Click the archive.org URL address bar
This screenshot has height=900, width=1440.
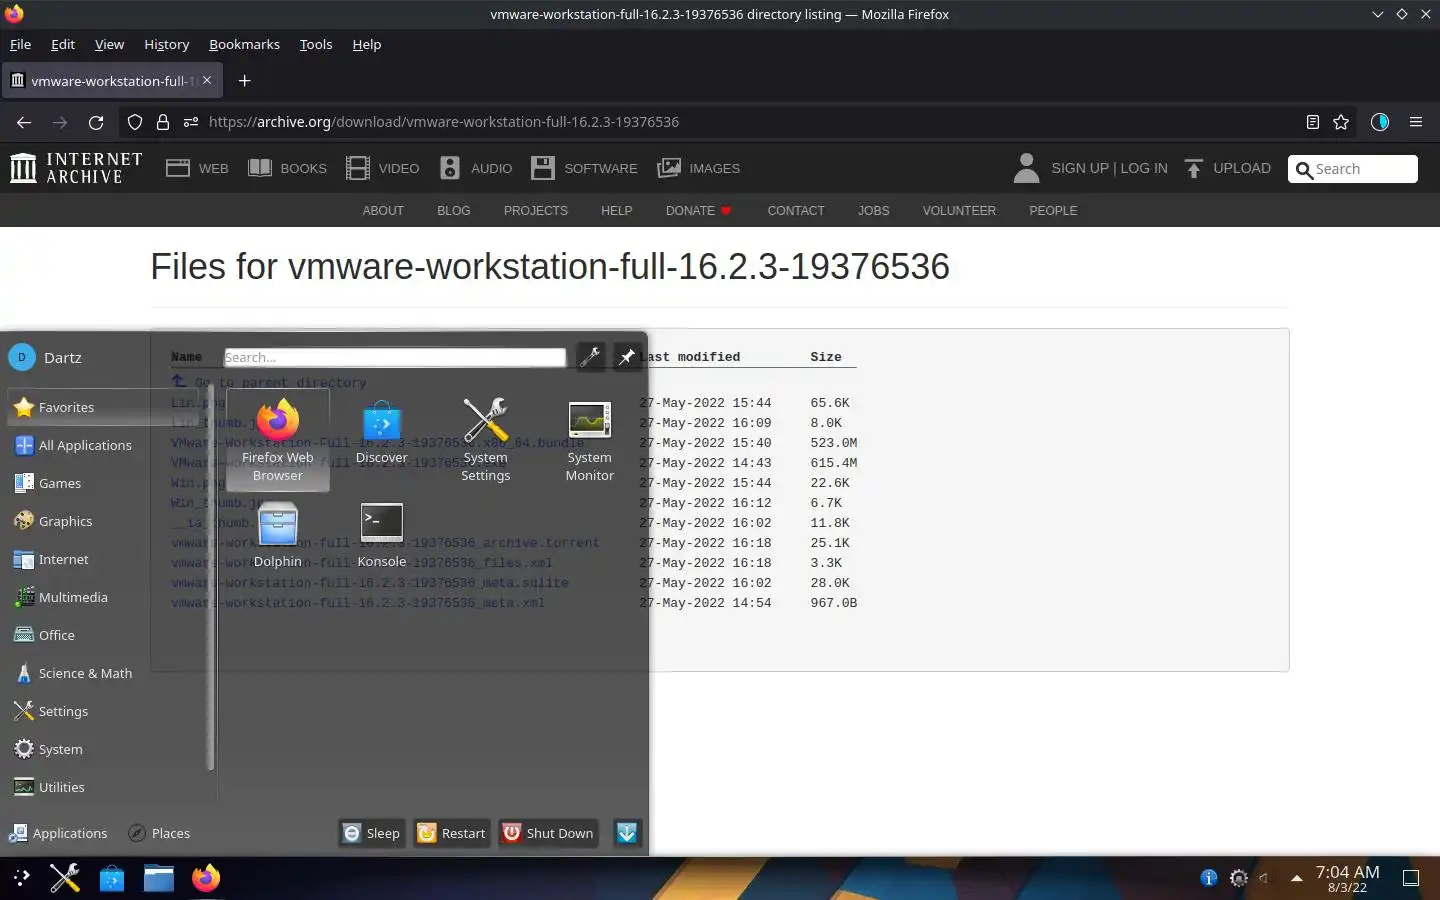740,122
